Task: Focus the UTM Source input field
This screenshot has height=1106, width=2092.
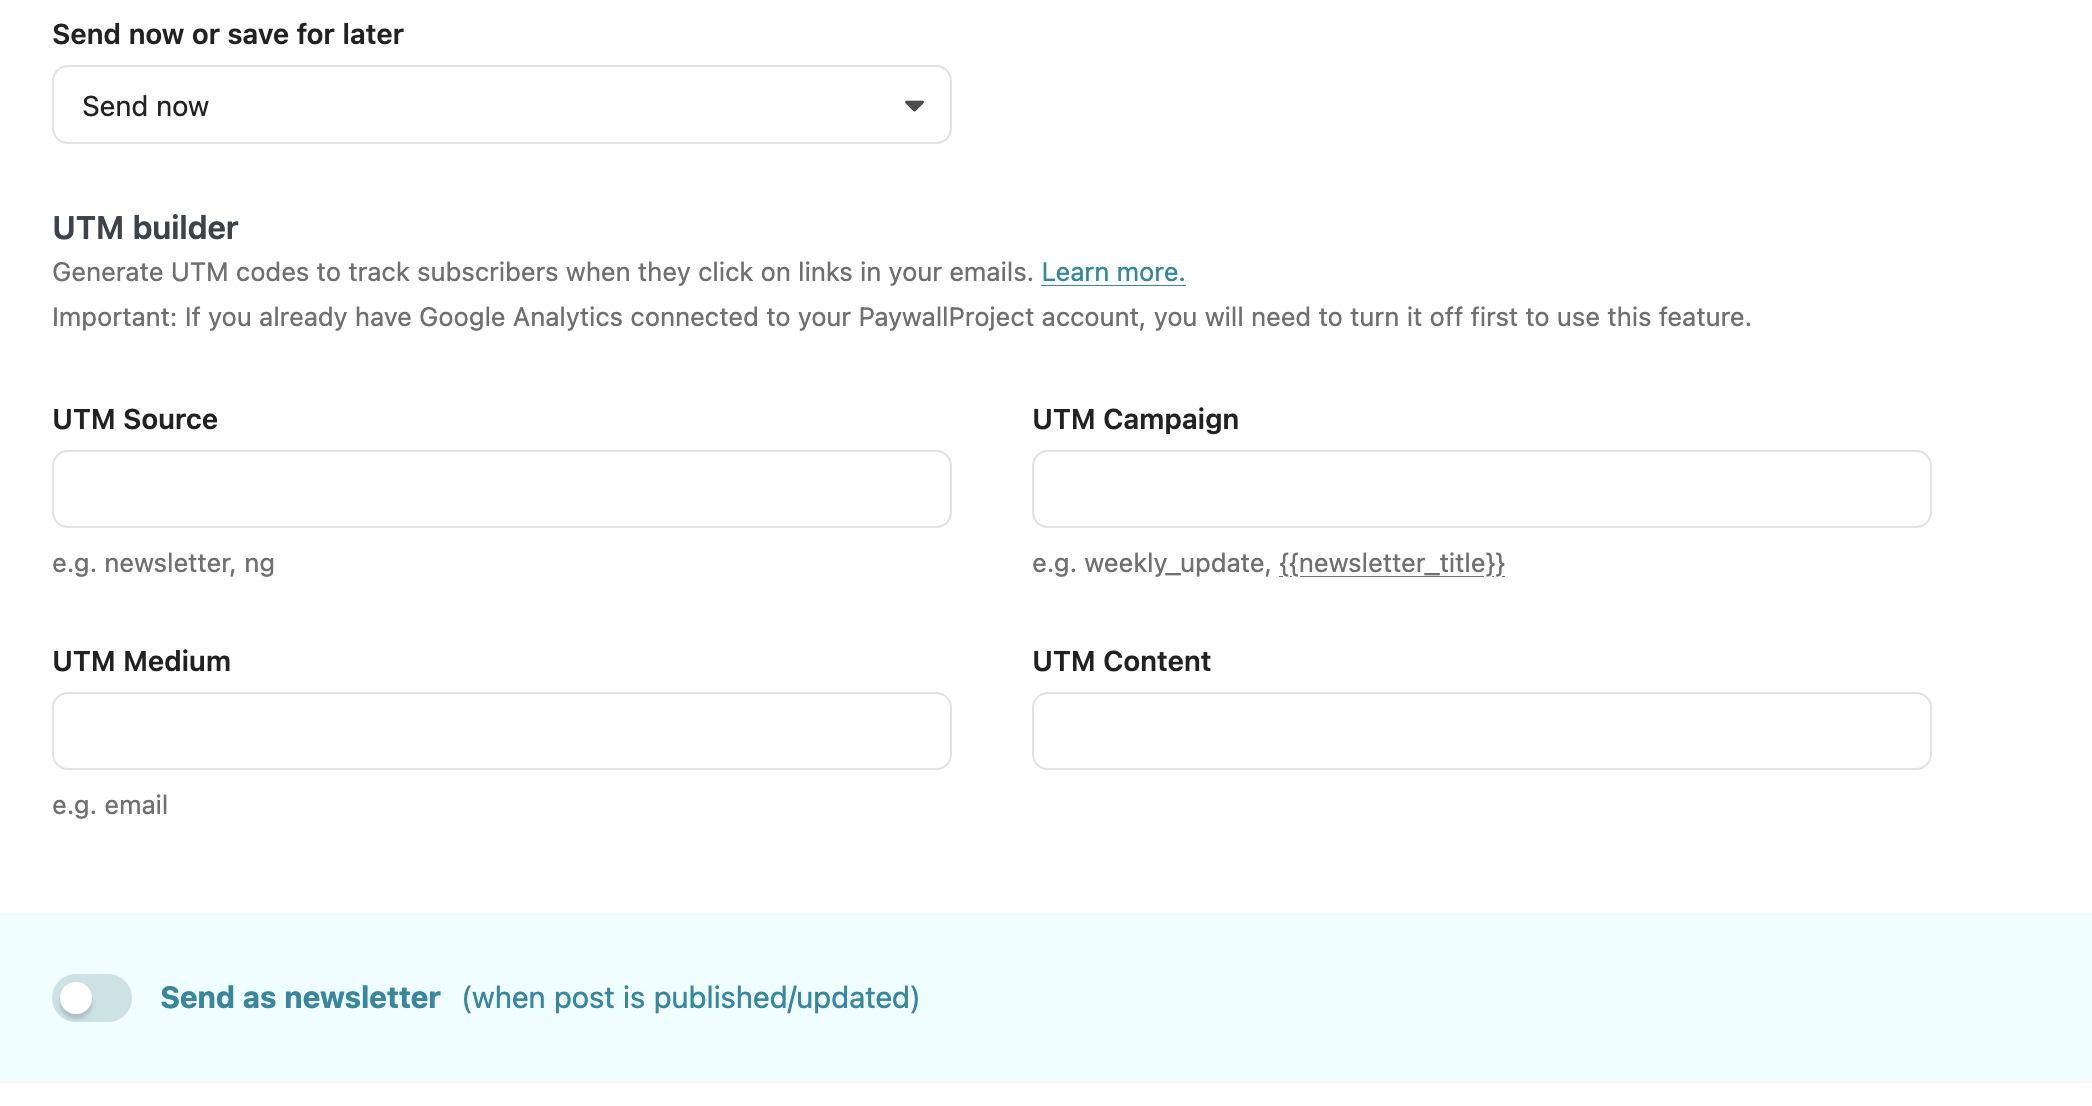Action: [x=500, y=489]
